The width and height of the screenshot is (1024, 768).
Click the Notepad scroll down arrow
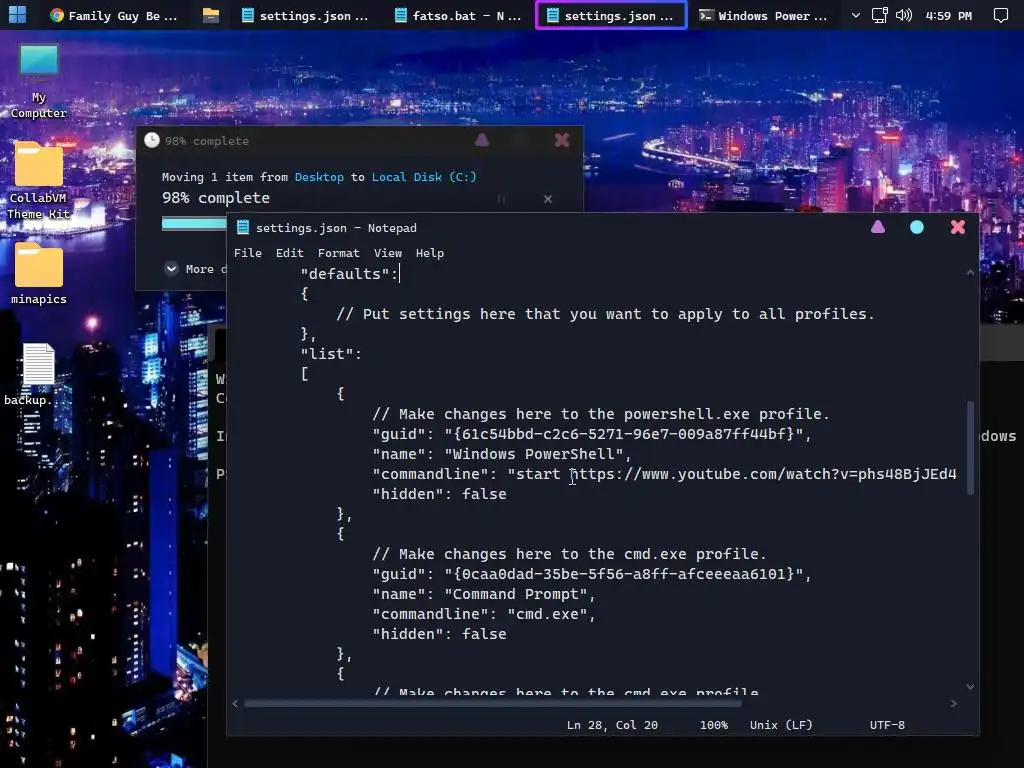coord(970,687)
